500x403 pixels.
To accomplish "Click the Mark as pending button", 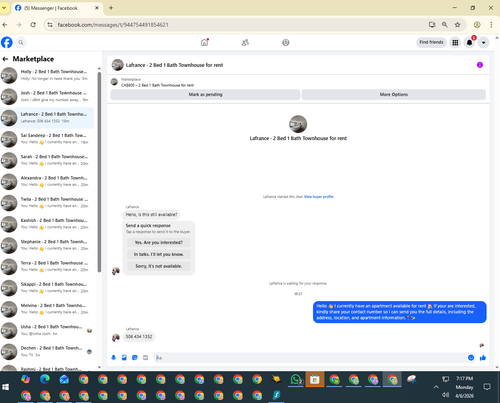I will pos(205,94).
